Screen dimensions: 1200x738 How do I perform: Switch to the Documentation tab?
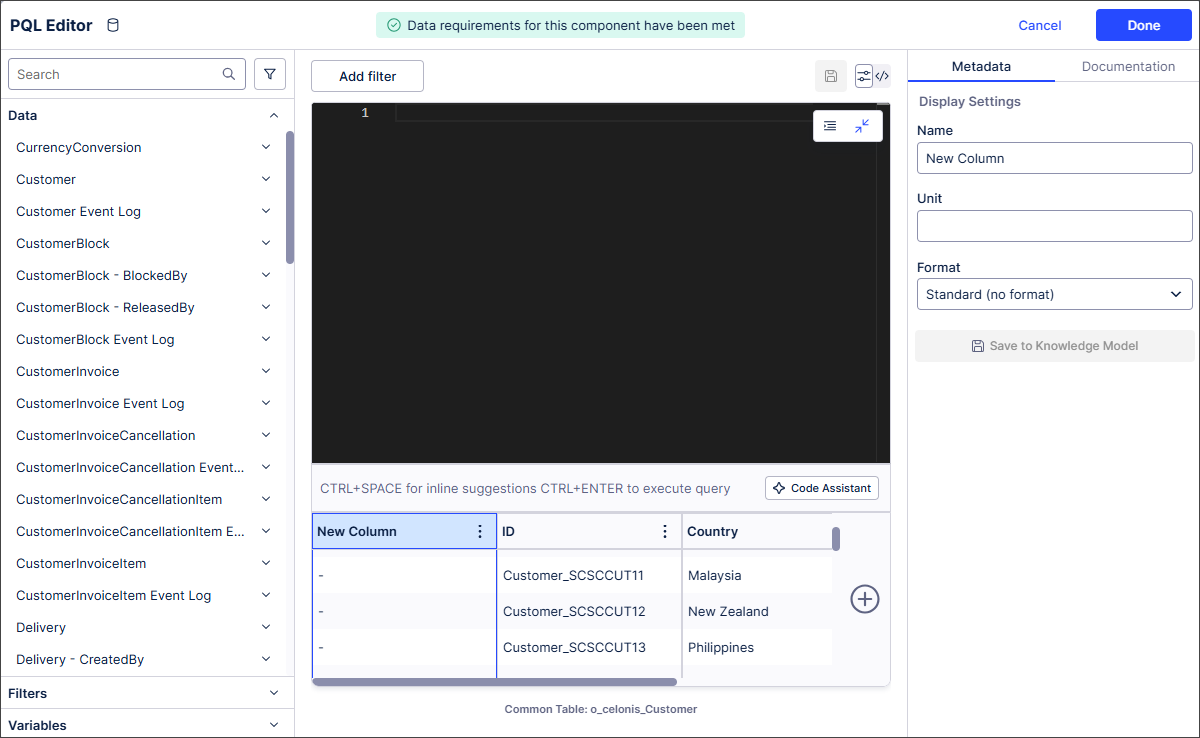1128,66
